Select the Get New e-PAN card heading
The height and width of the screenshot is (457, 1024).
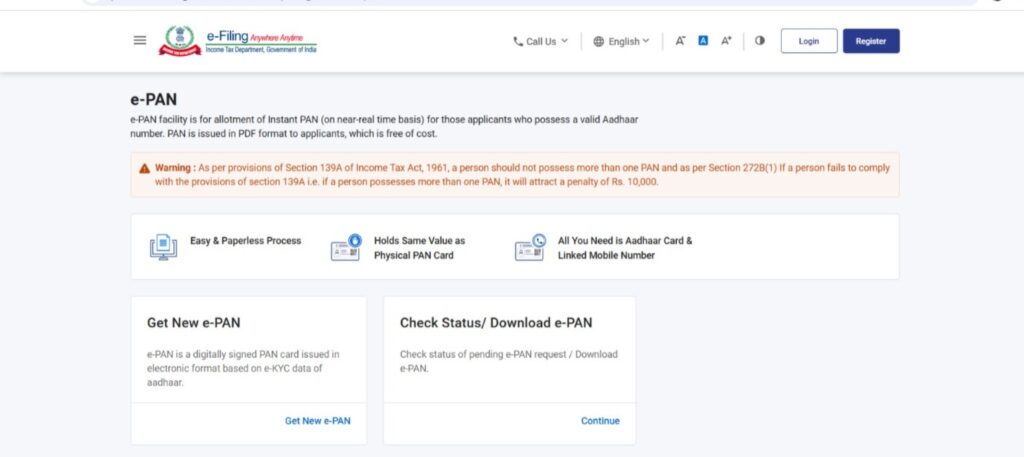coord(193,323)
